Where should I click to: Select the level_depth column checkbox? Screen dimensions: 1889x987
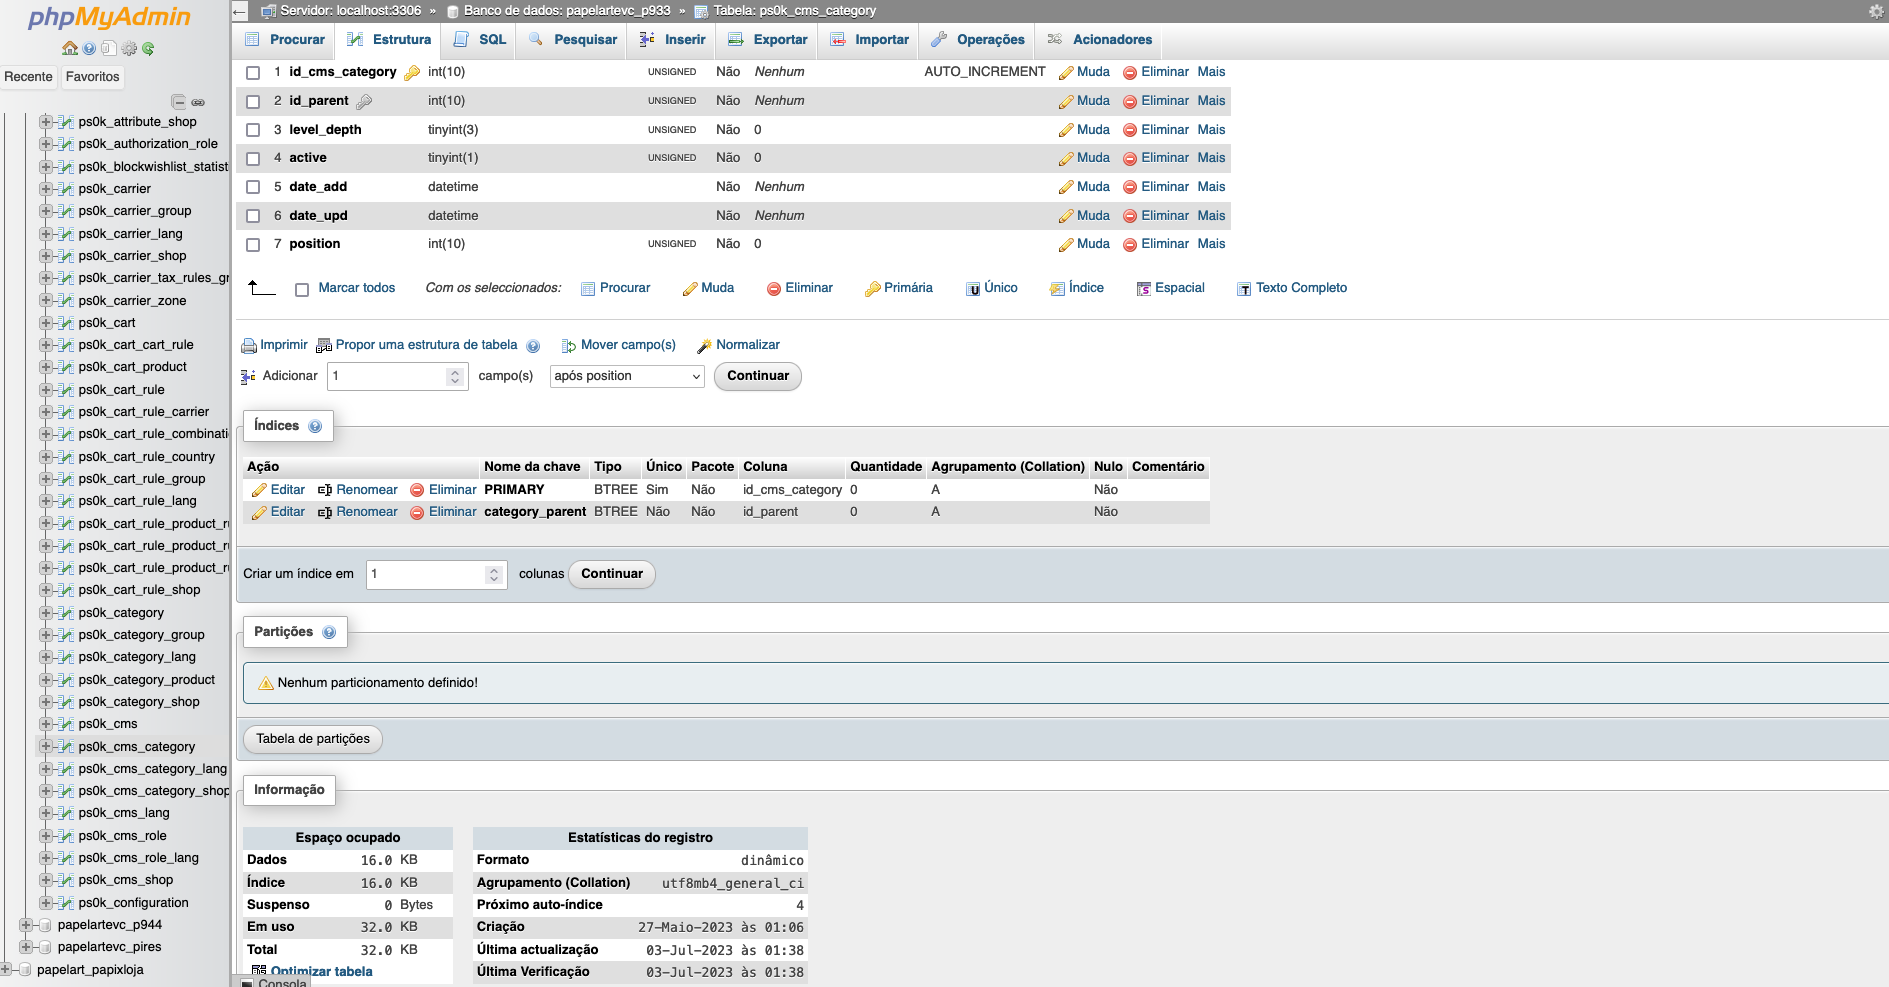(253, 130)
